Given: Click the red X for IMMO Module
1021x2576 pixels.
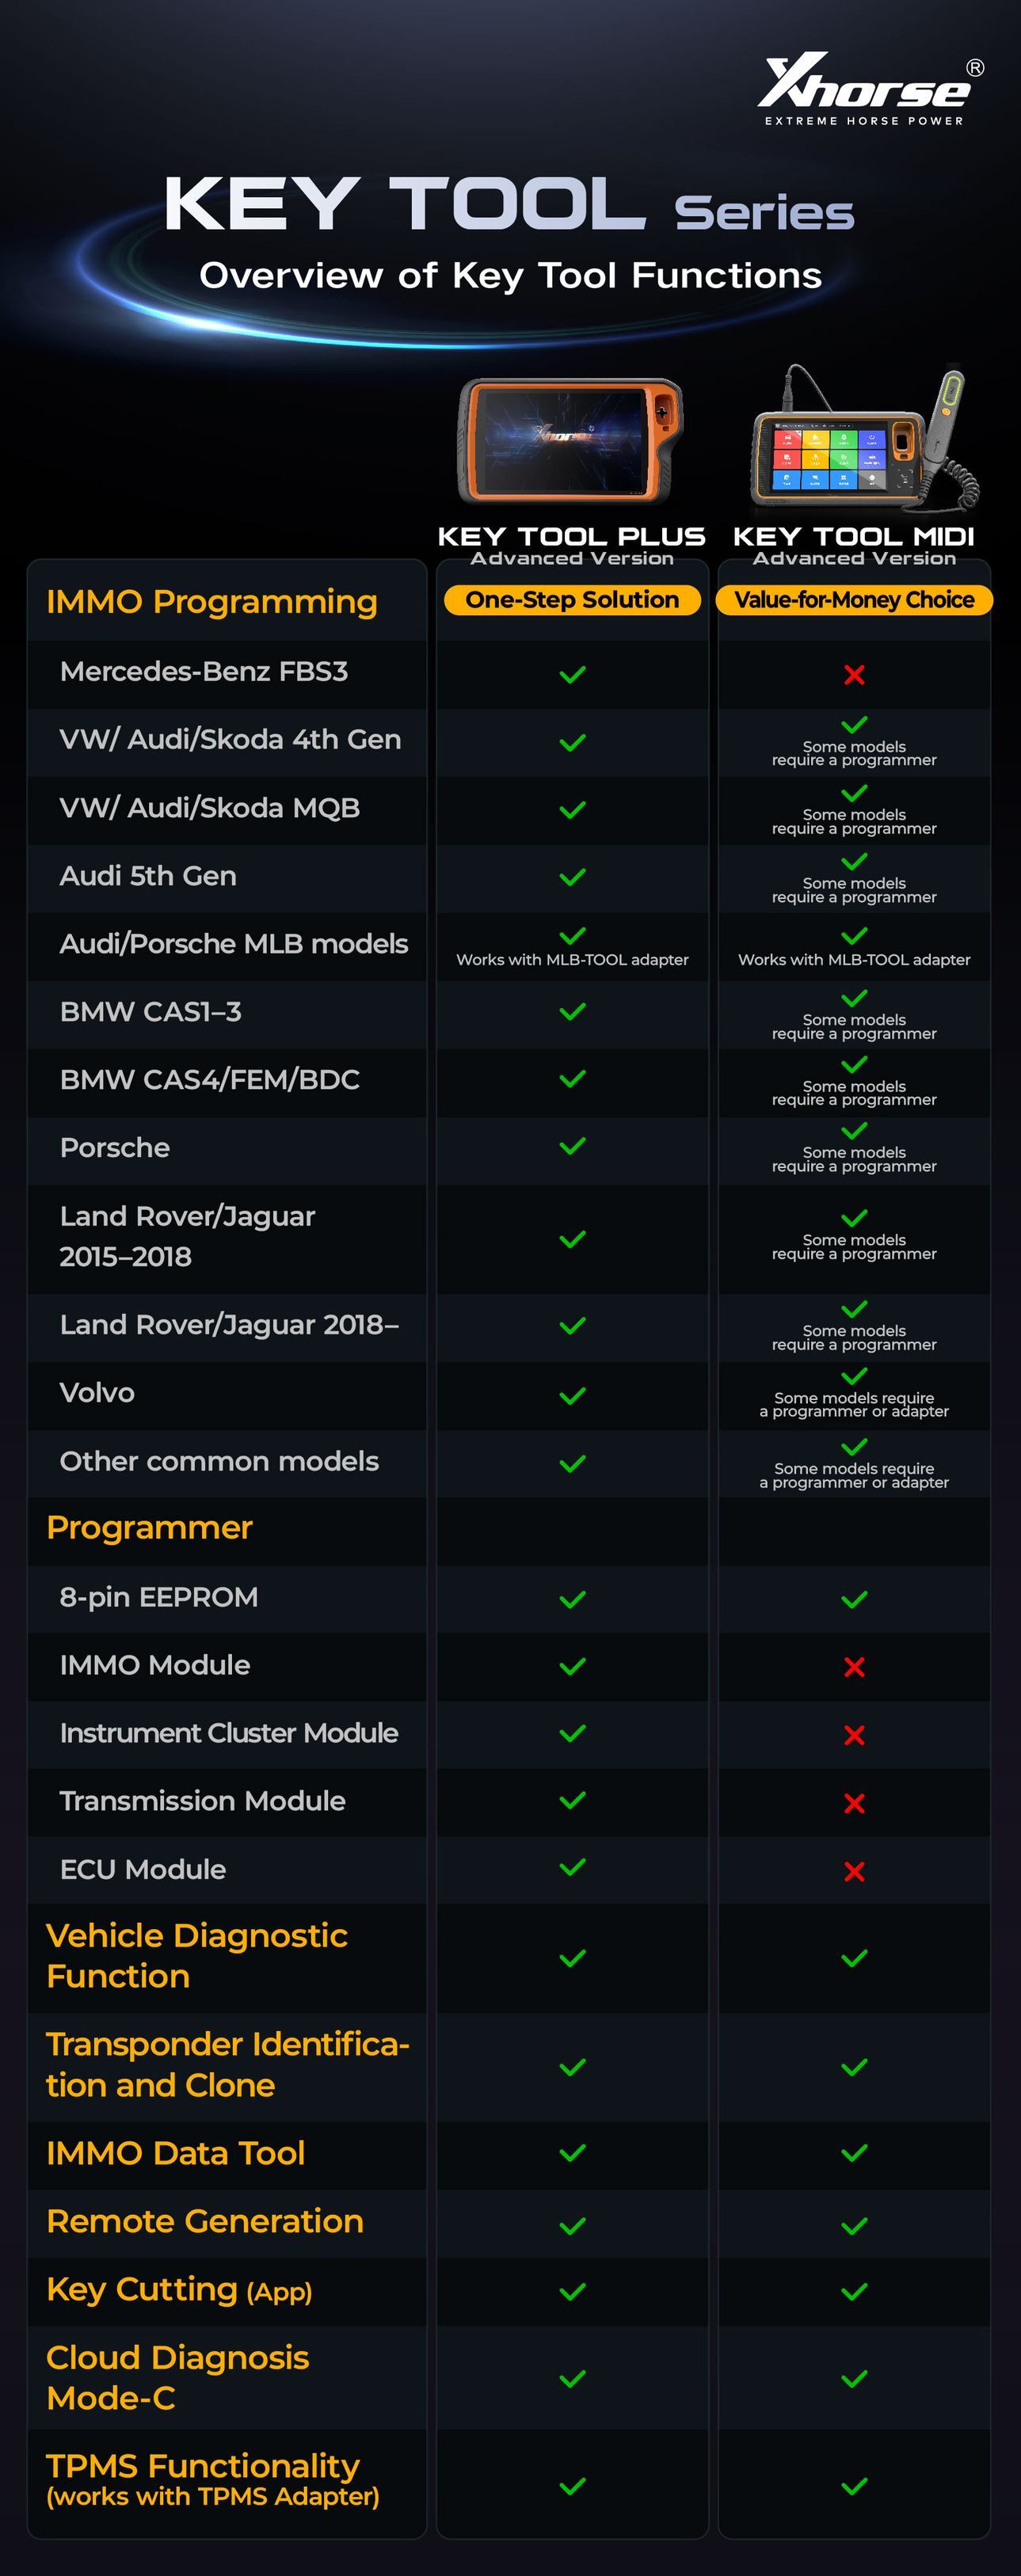Looking at the screenshot, I should click(854, 1667).
